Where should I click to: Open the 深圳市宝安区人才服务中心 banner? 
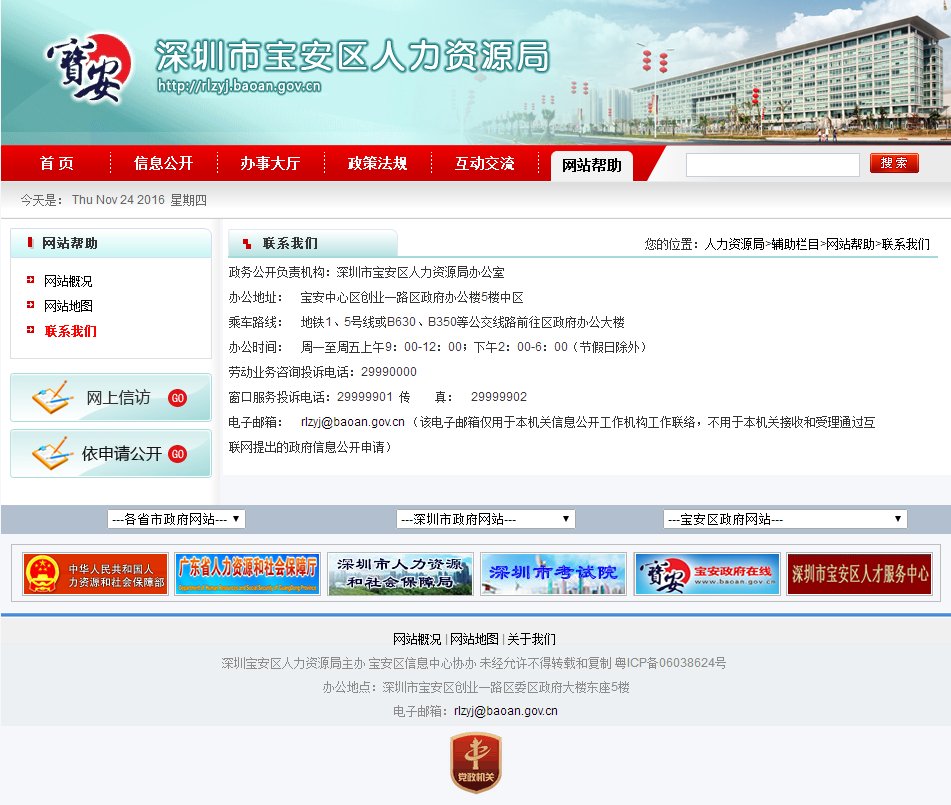coord(859,572)
